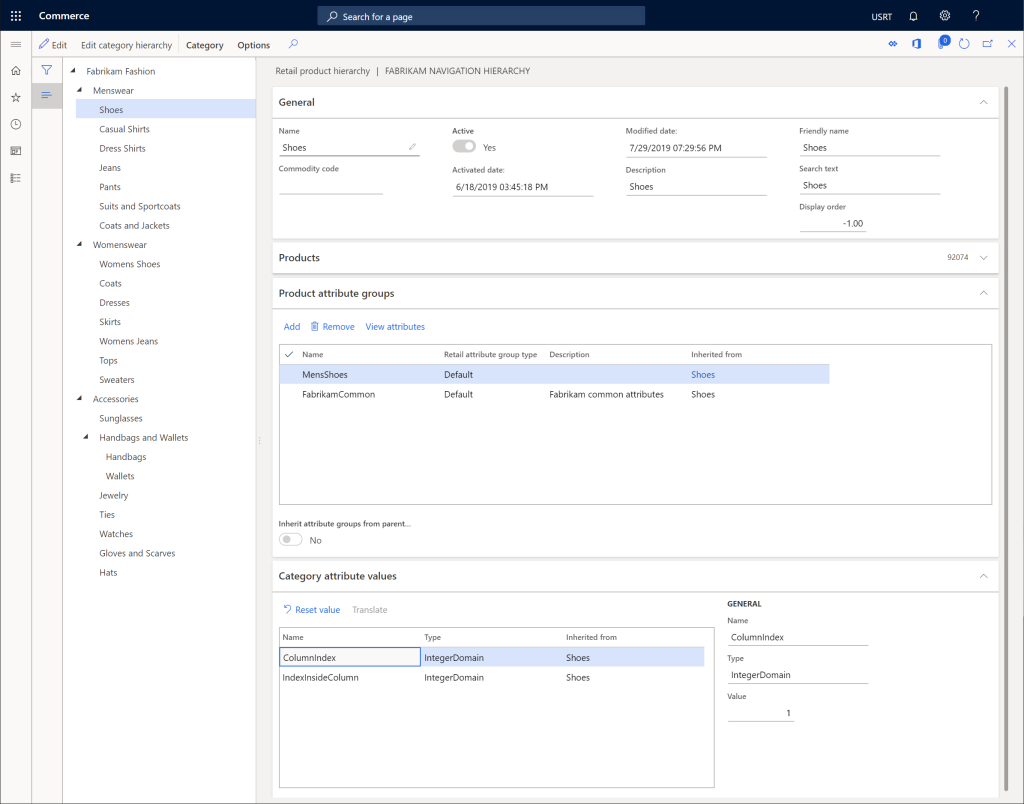Screen dimensions: 1024x804
Task: Open Modules list icon in sidebar
Action: 16,178
